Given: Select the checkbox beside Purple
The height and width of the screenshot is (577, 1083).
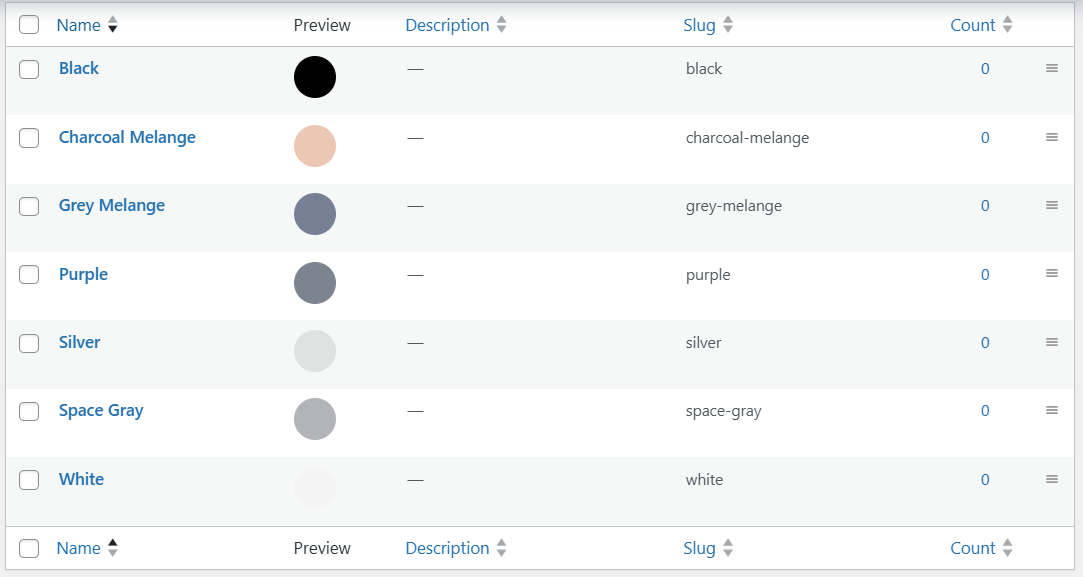Looking at the screenshot, I should tap(29, 274).
